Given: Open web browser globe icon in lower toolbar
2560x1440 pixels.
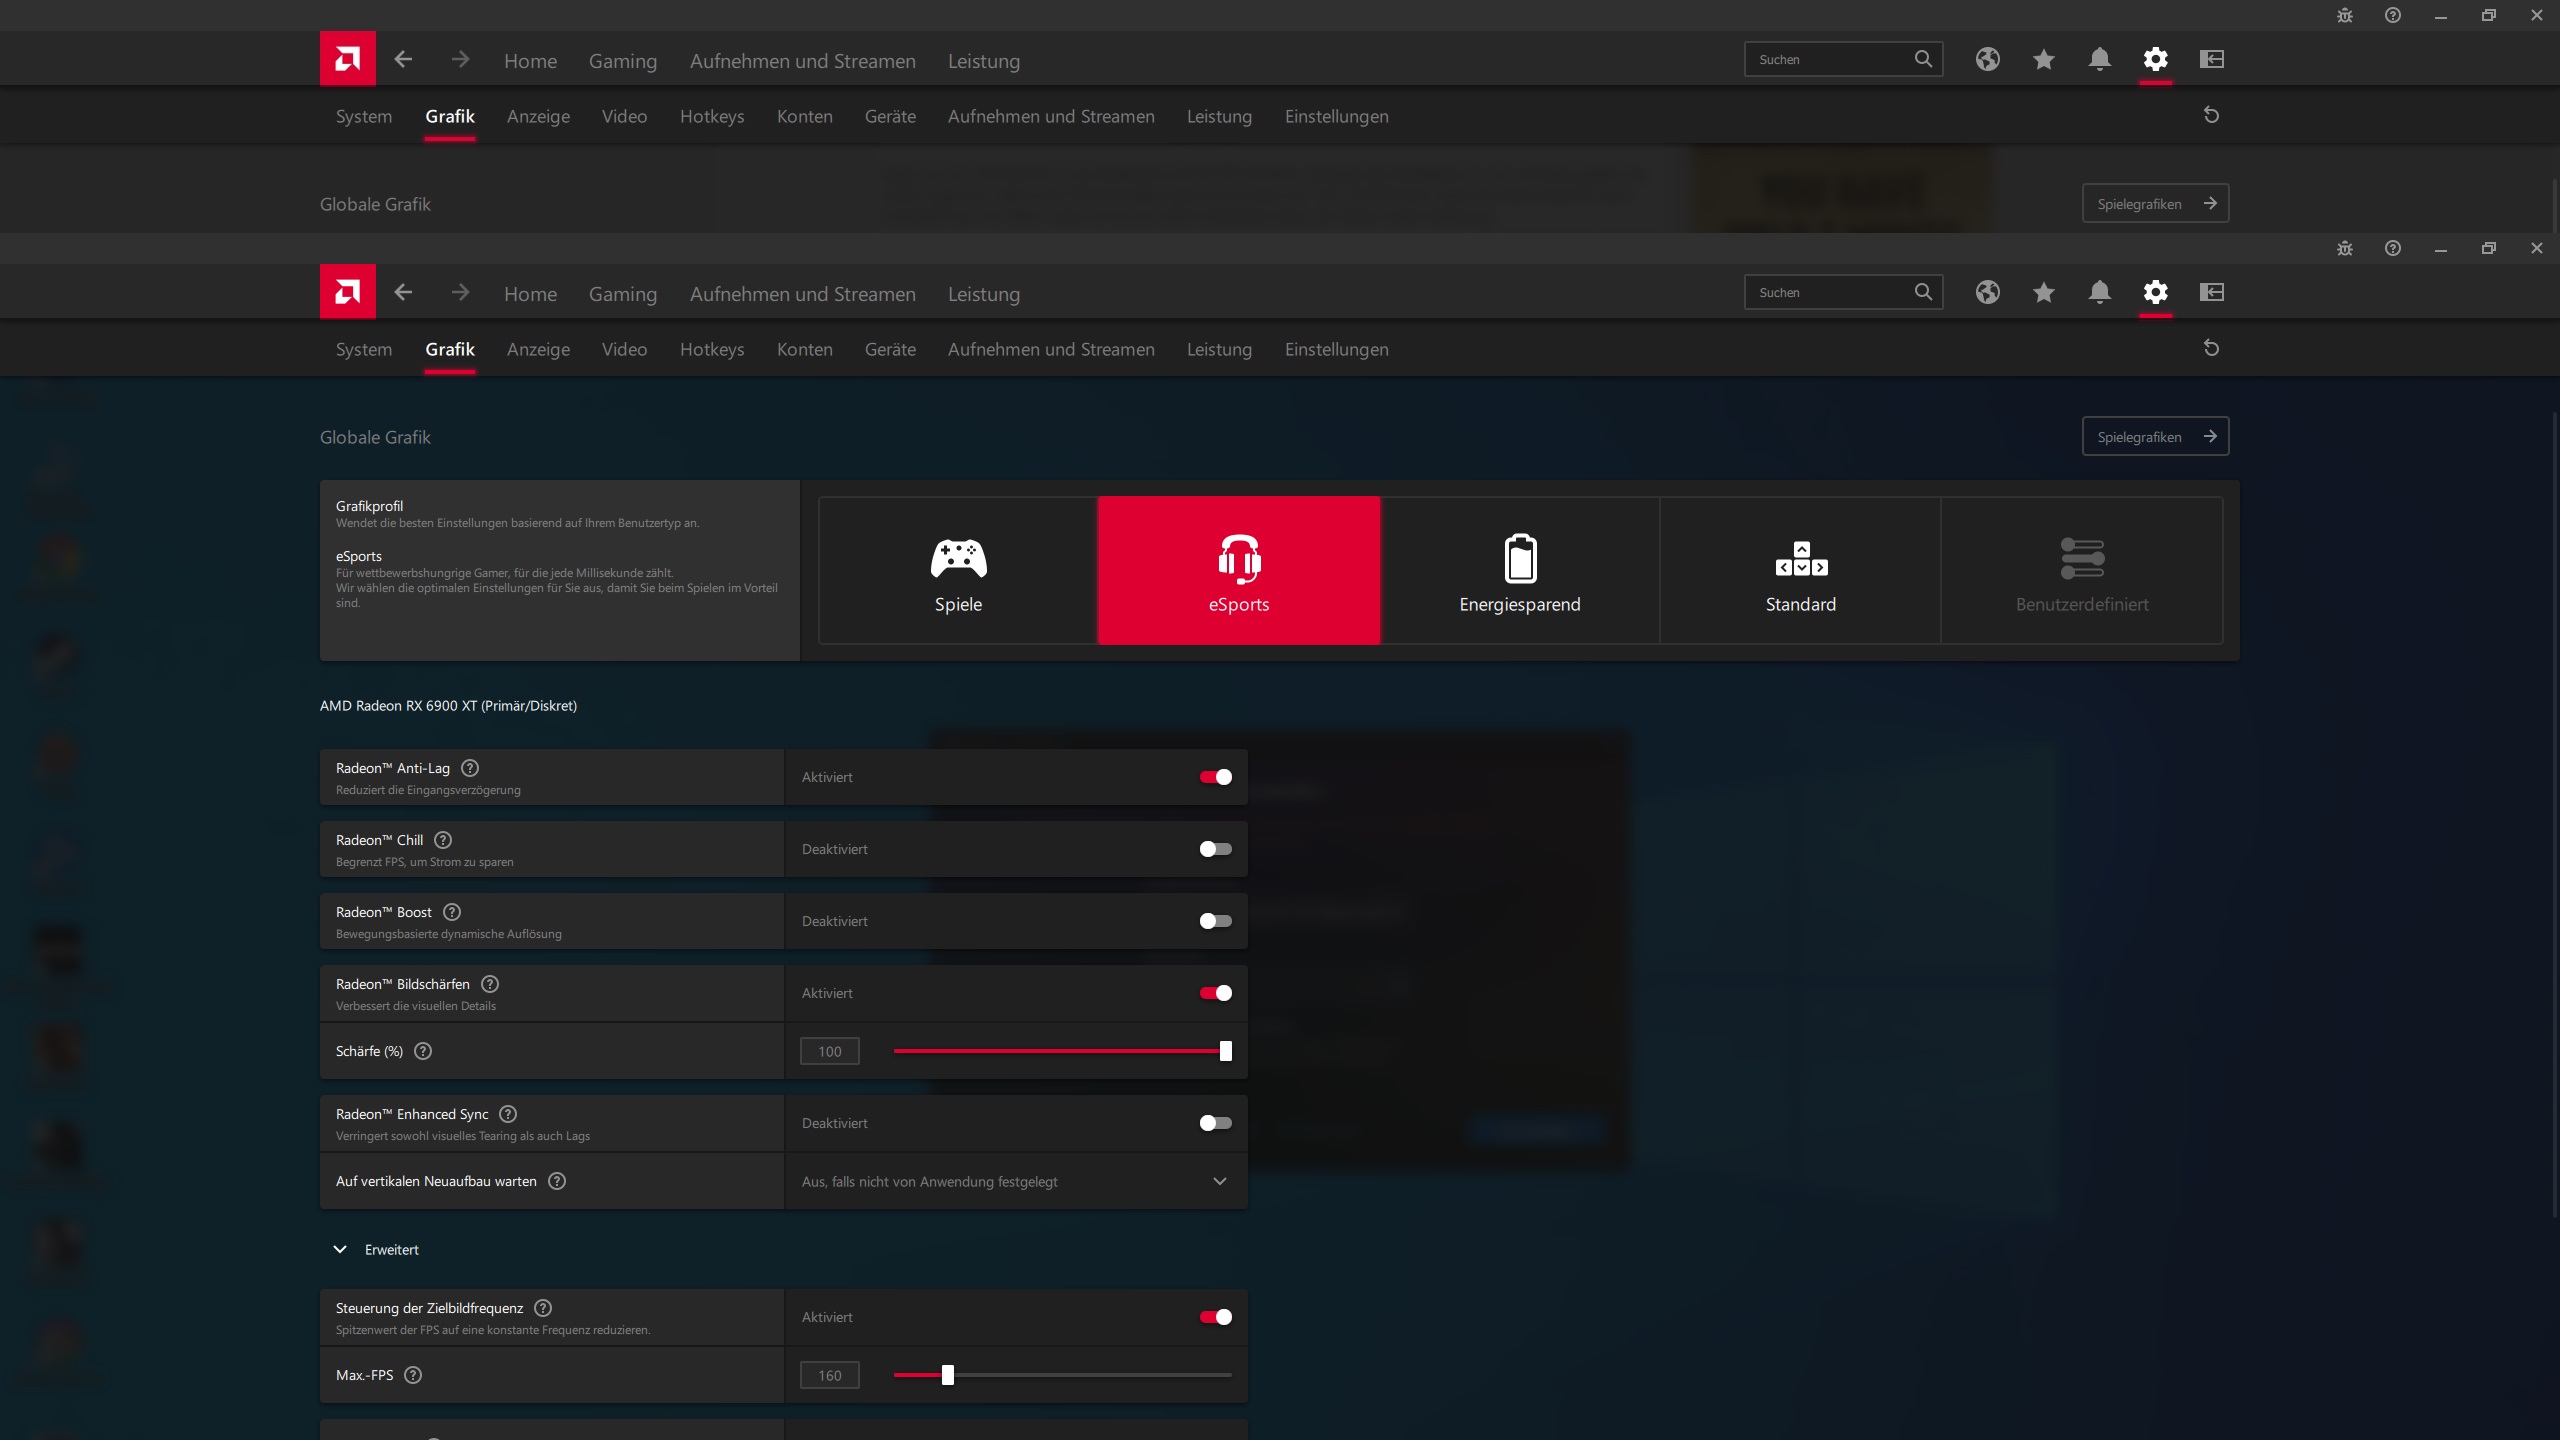Looking at the screenshot, I should 1987,292.
